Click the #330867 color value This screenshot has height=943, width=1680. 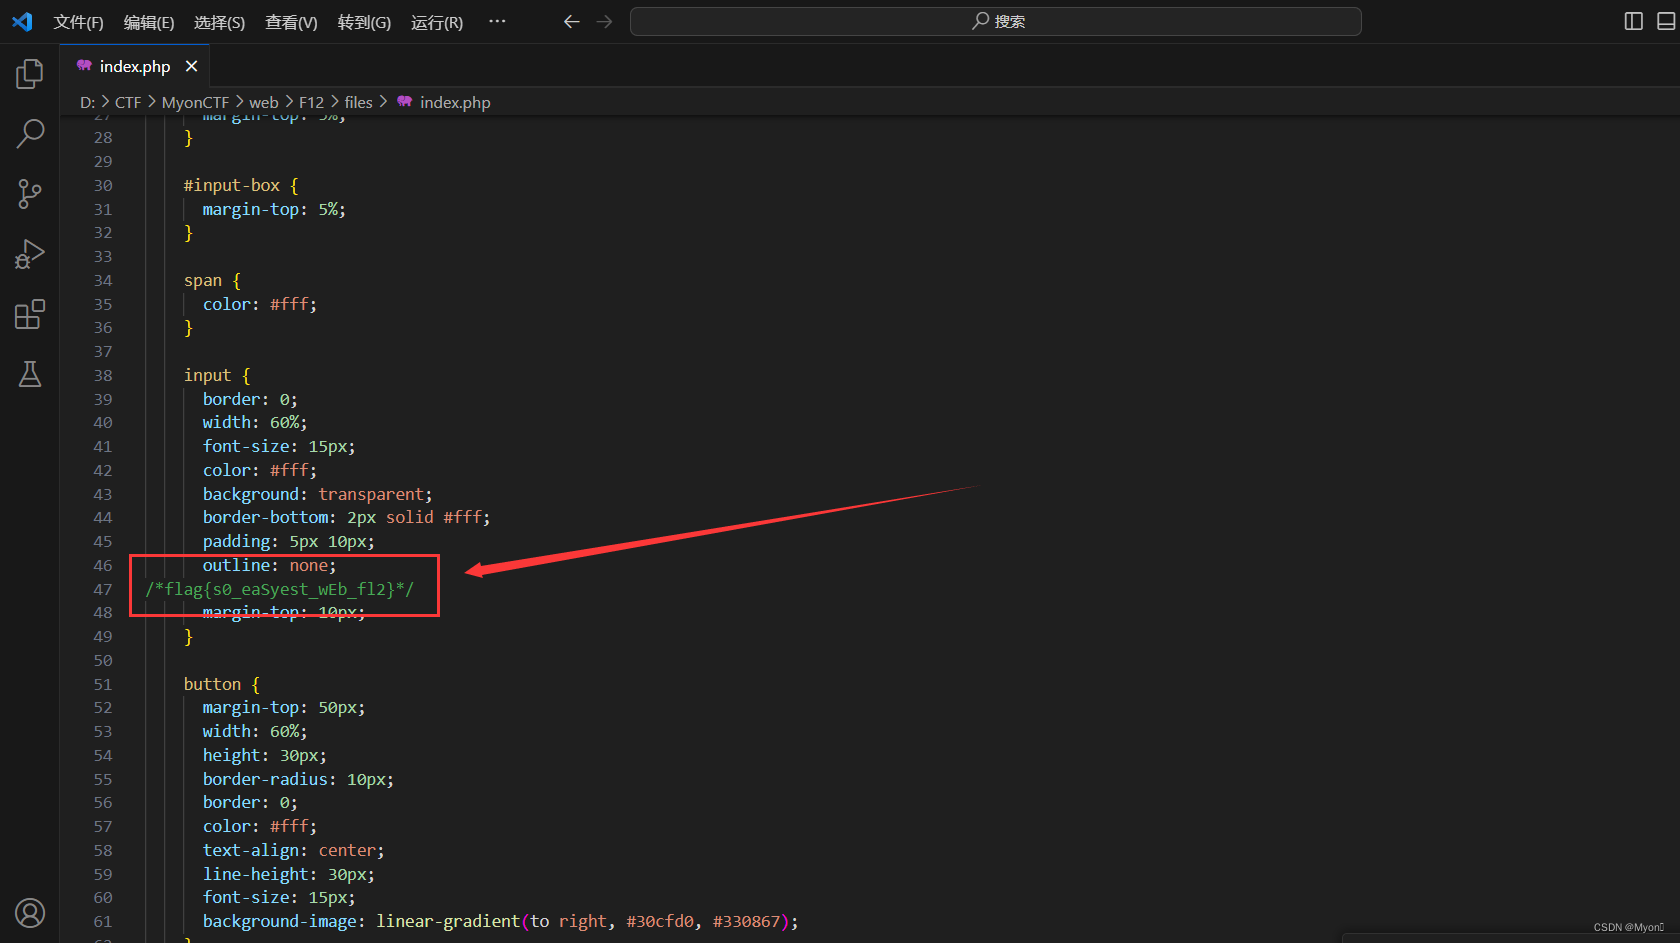point(747,921)
